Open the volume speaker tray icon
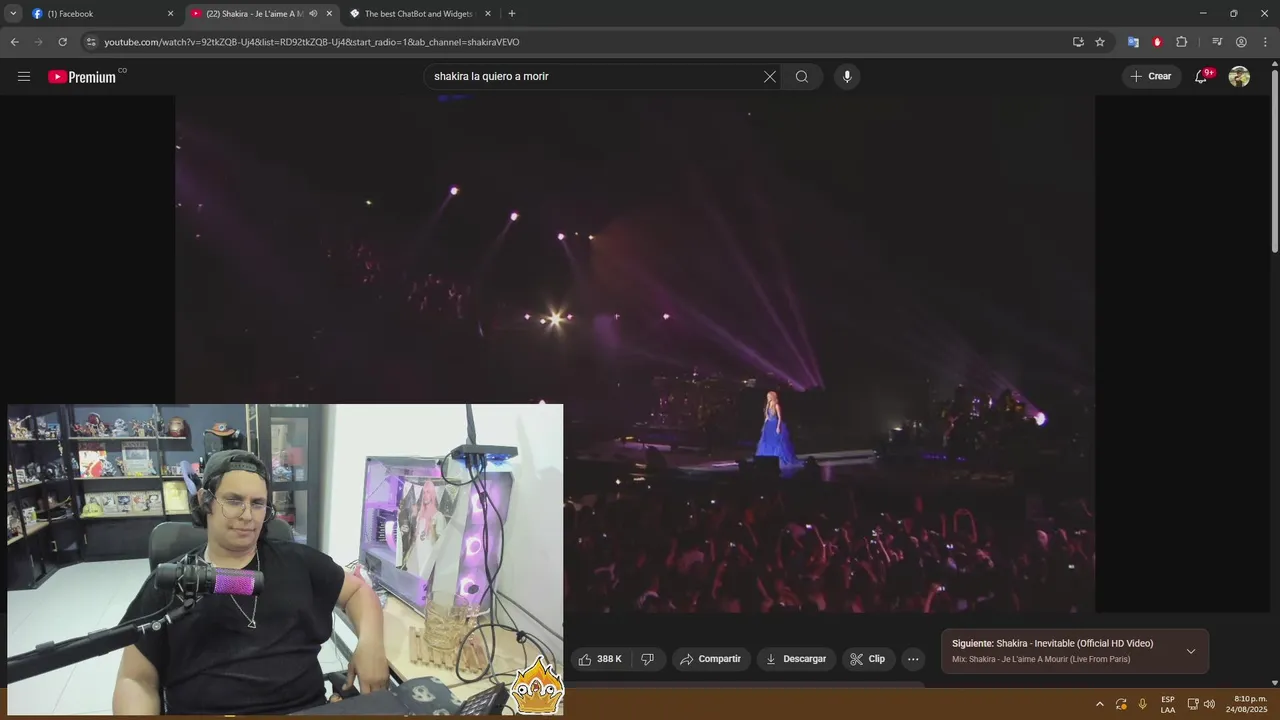The width and height of the screenshot is (1280, 720). [1209, 704]
